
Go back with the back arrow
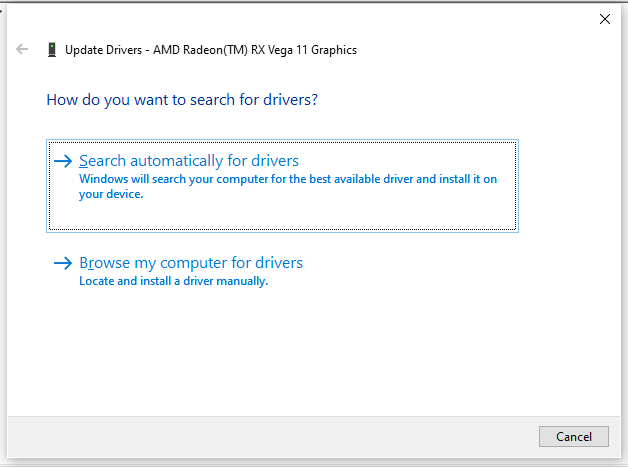click(22, 49)
